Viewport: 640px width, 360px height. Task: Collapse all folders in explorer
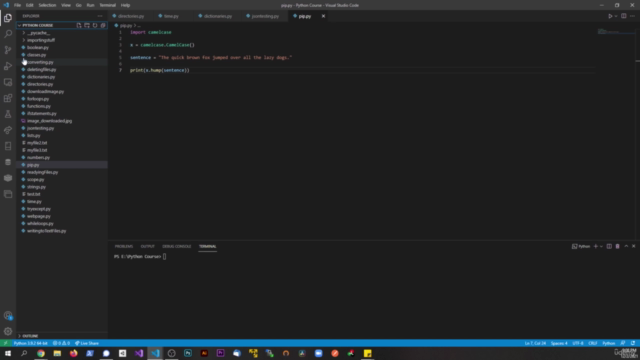point(103,25)
